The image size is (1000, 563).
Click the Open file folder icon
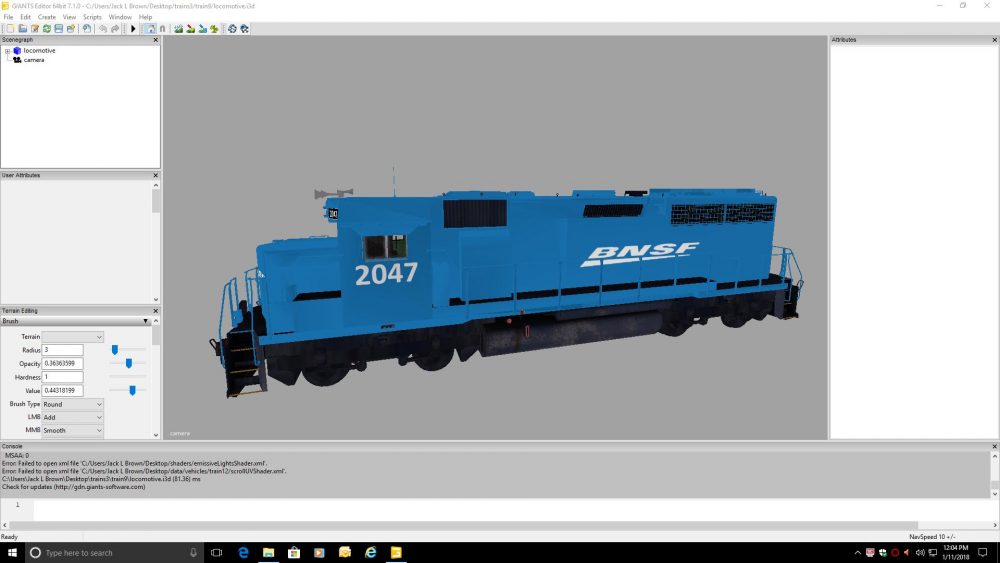click(x=22, y=29)
